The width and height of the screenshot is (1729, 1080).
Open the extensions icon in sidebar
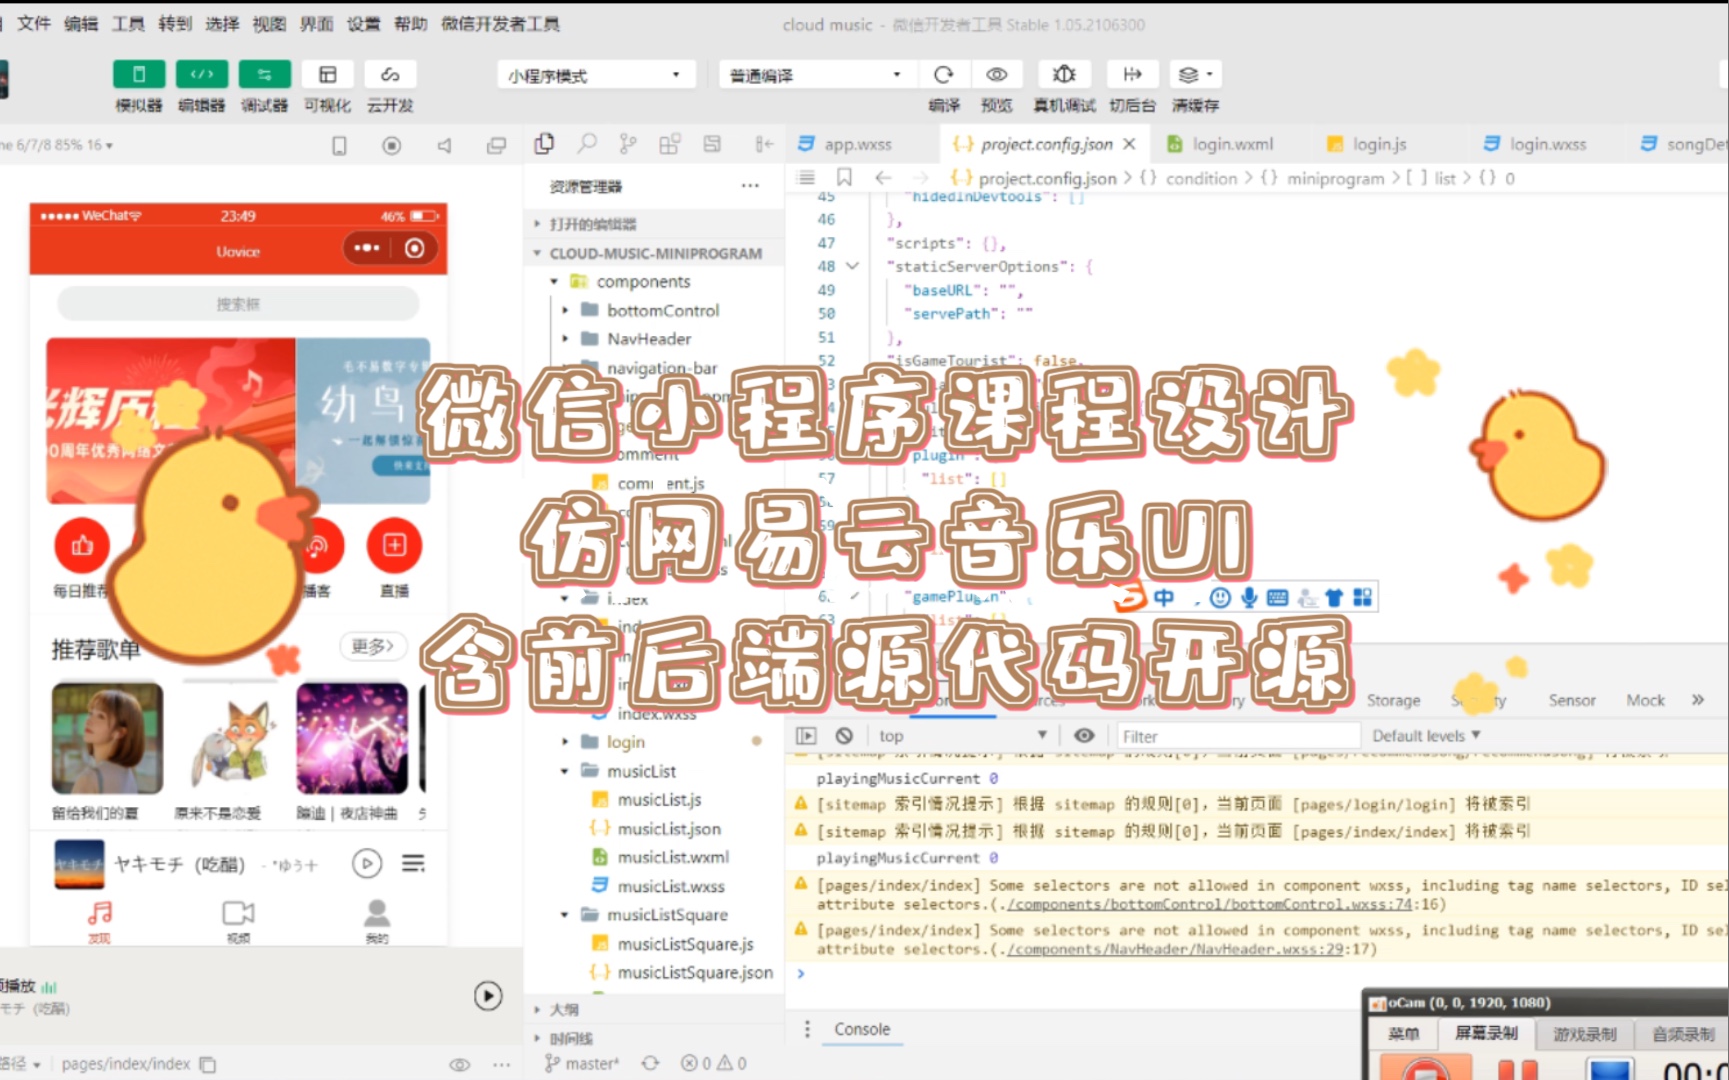(670, 144)
